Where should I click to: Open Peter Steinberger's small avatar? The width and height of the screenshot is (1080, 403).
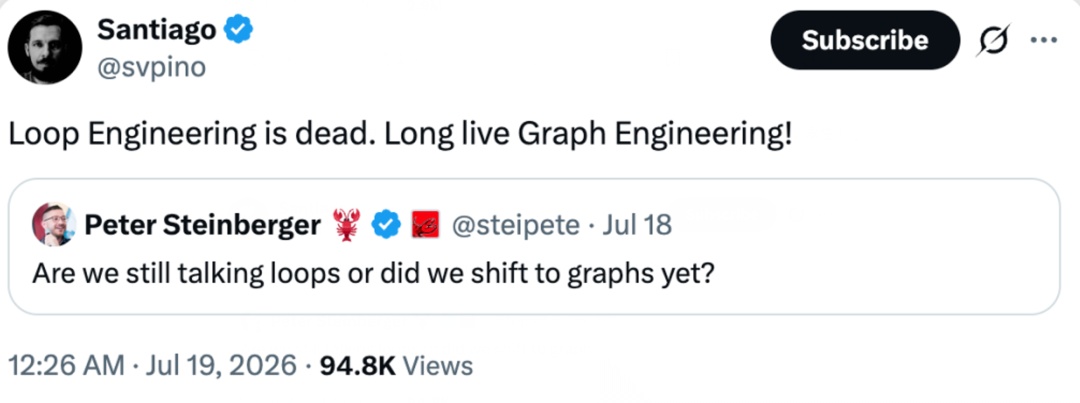pos(54,225)
